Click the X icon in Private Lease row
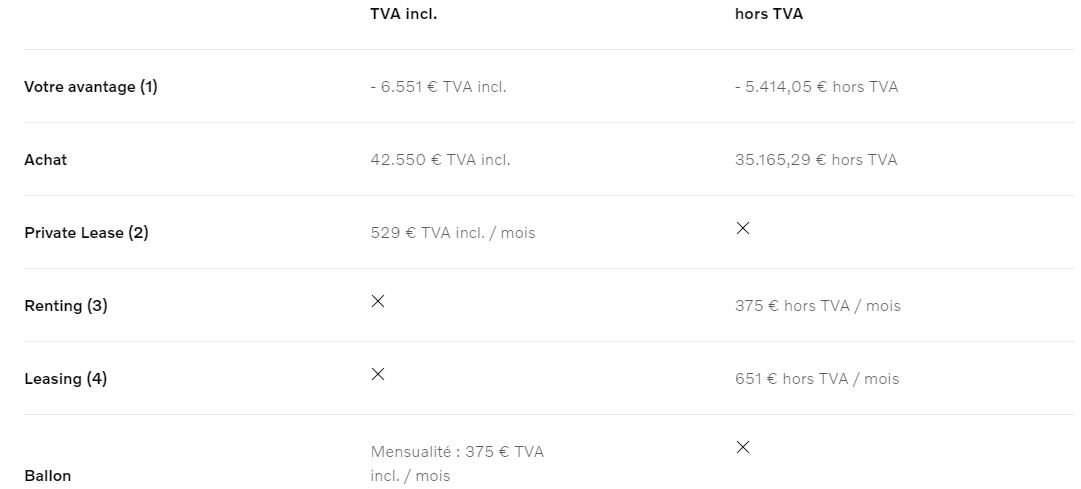 click(742, 229)
